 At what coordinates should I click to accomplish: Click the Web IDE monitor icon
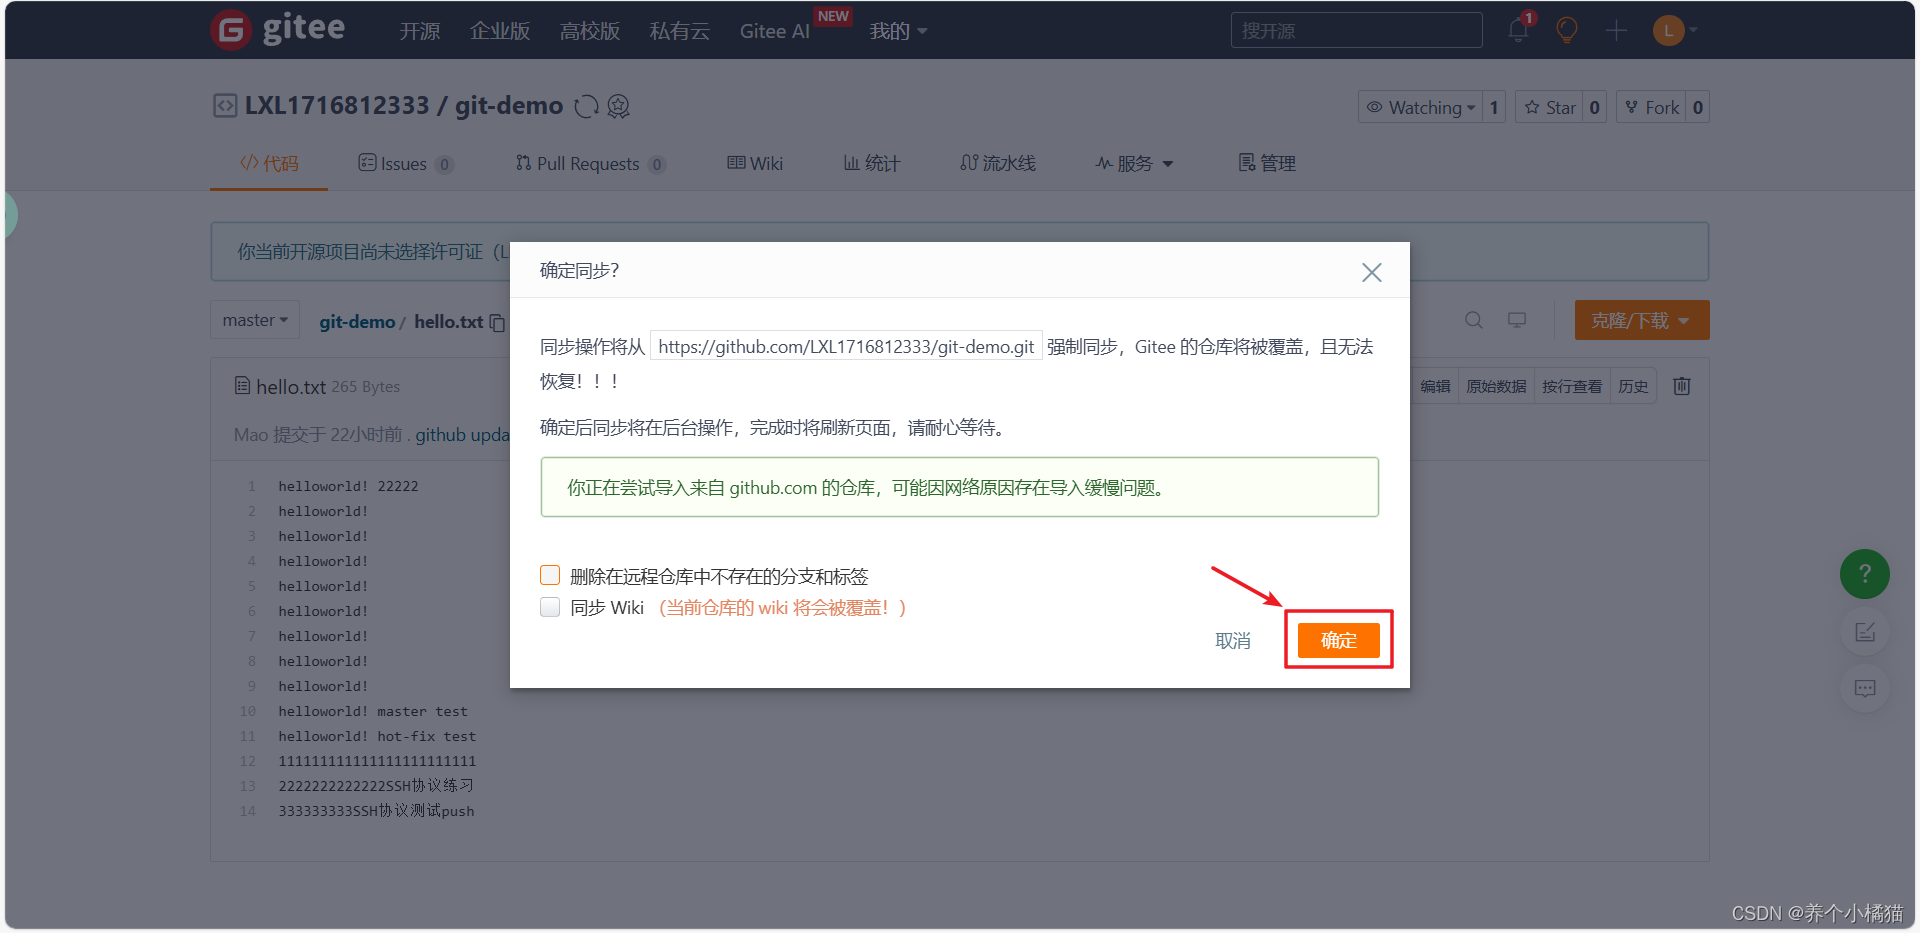coord(1517,320)
